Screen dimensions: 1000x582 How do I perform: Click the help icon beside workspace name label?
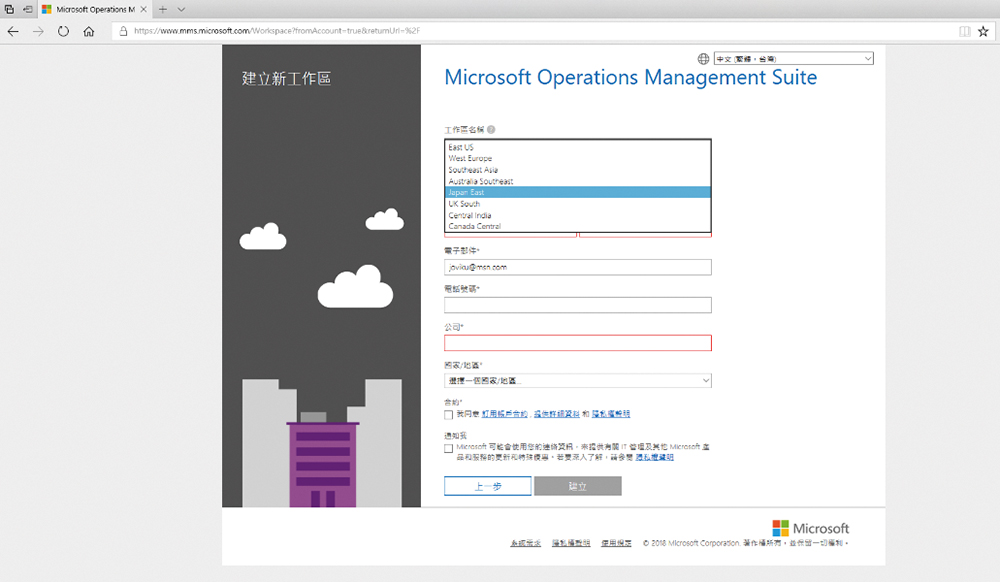click(x=491, y=129)
